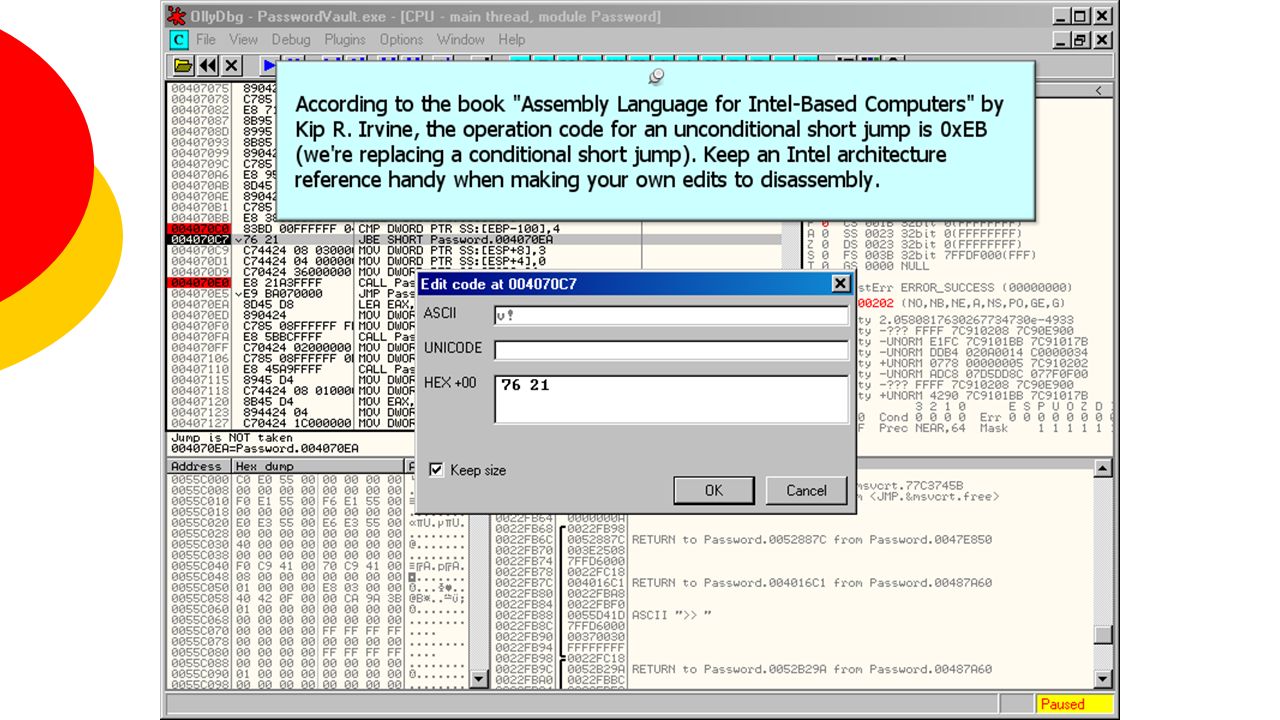Click the Restart program rewind icon
The image size is (1280, 720).
(x=208, y=65)
